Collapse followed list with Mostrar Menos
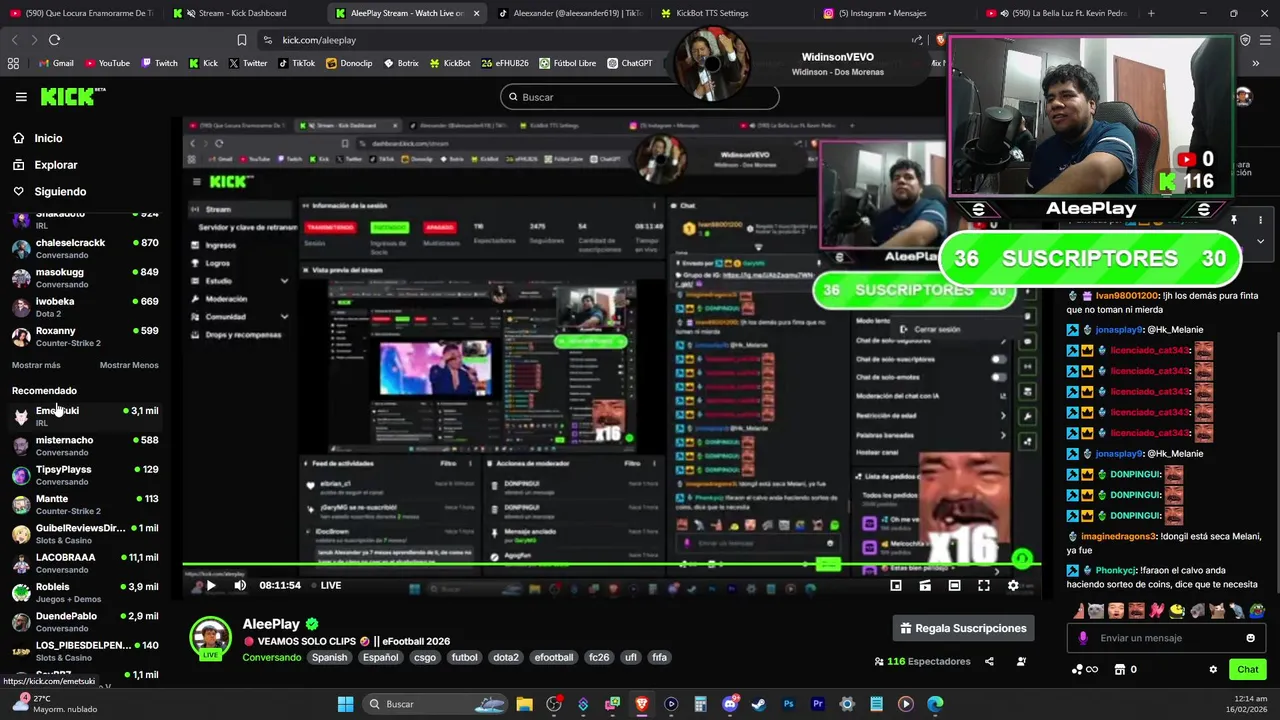 129,365
